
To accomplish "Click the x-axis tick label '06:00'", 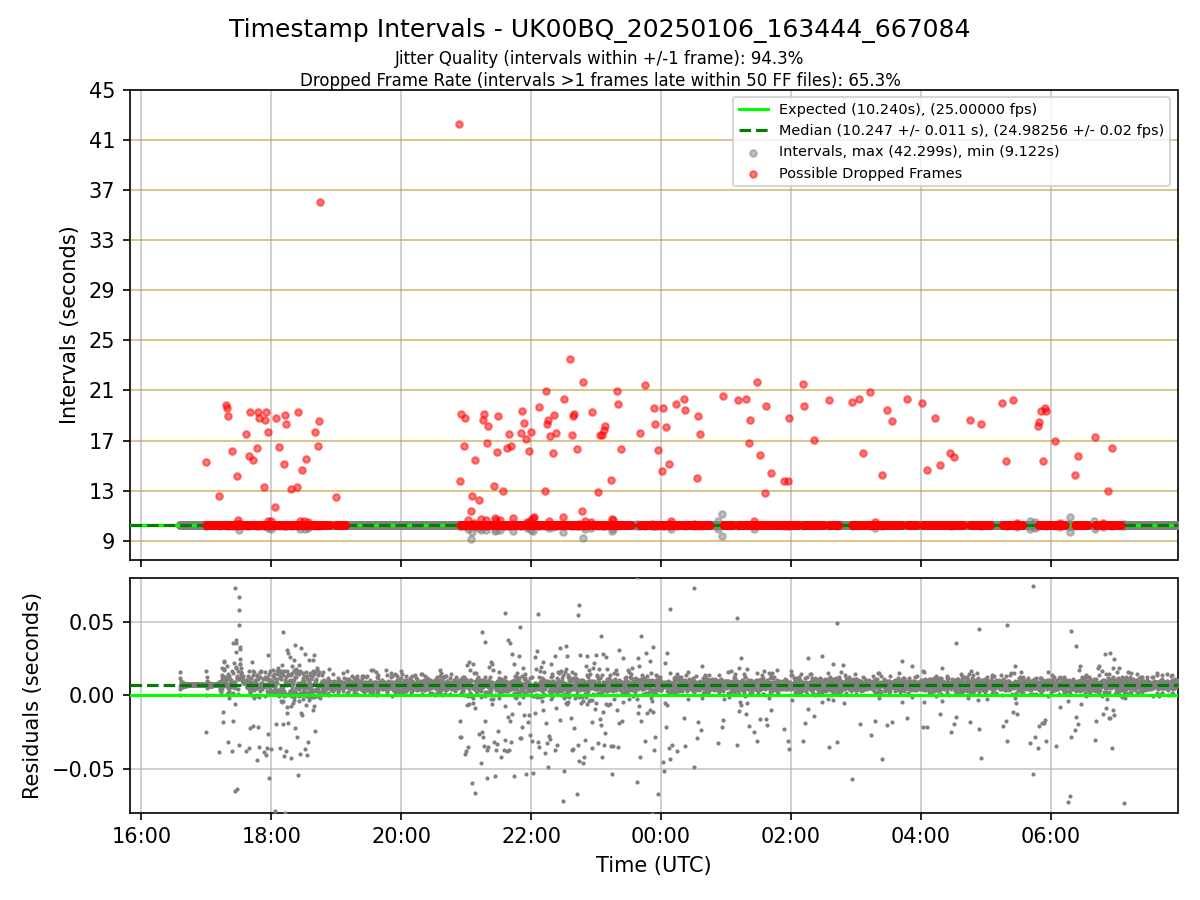I will coord(1051,834).
